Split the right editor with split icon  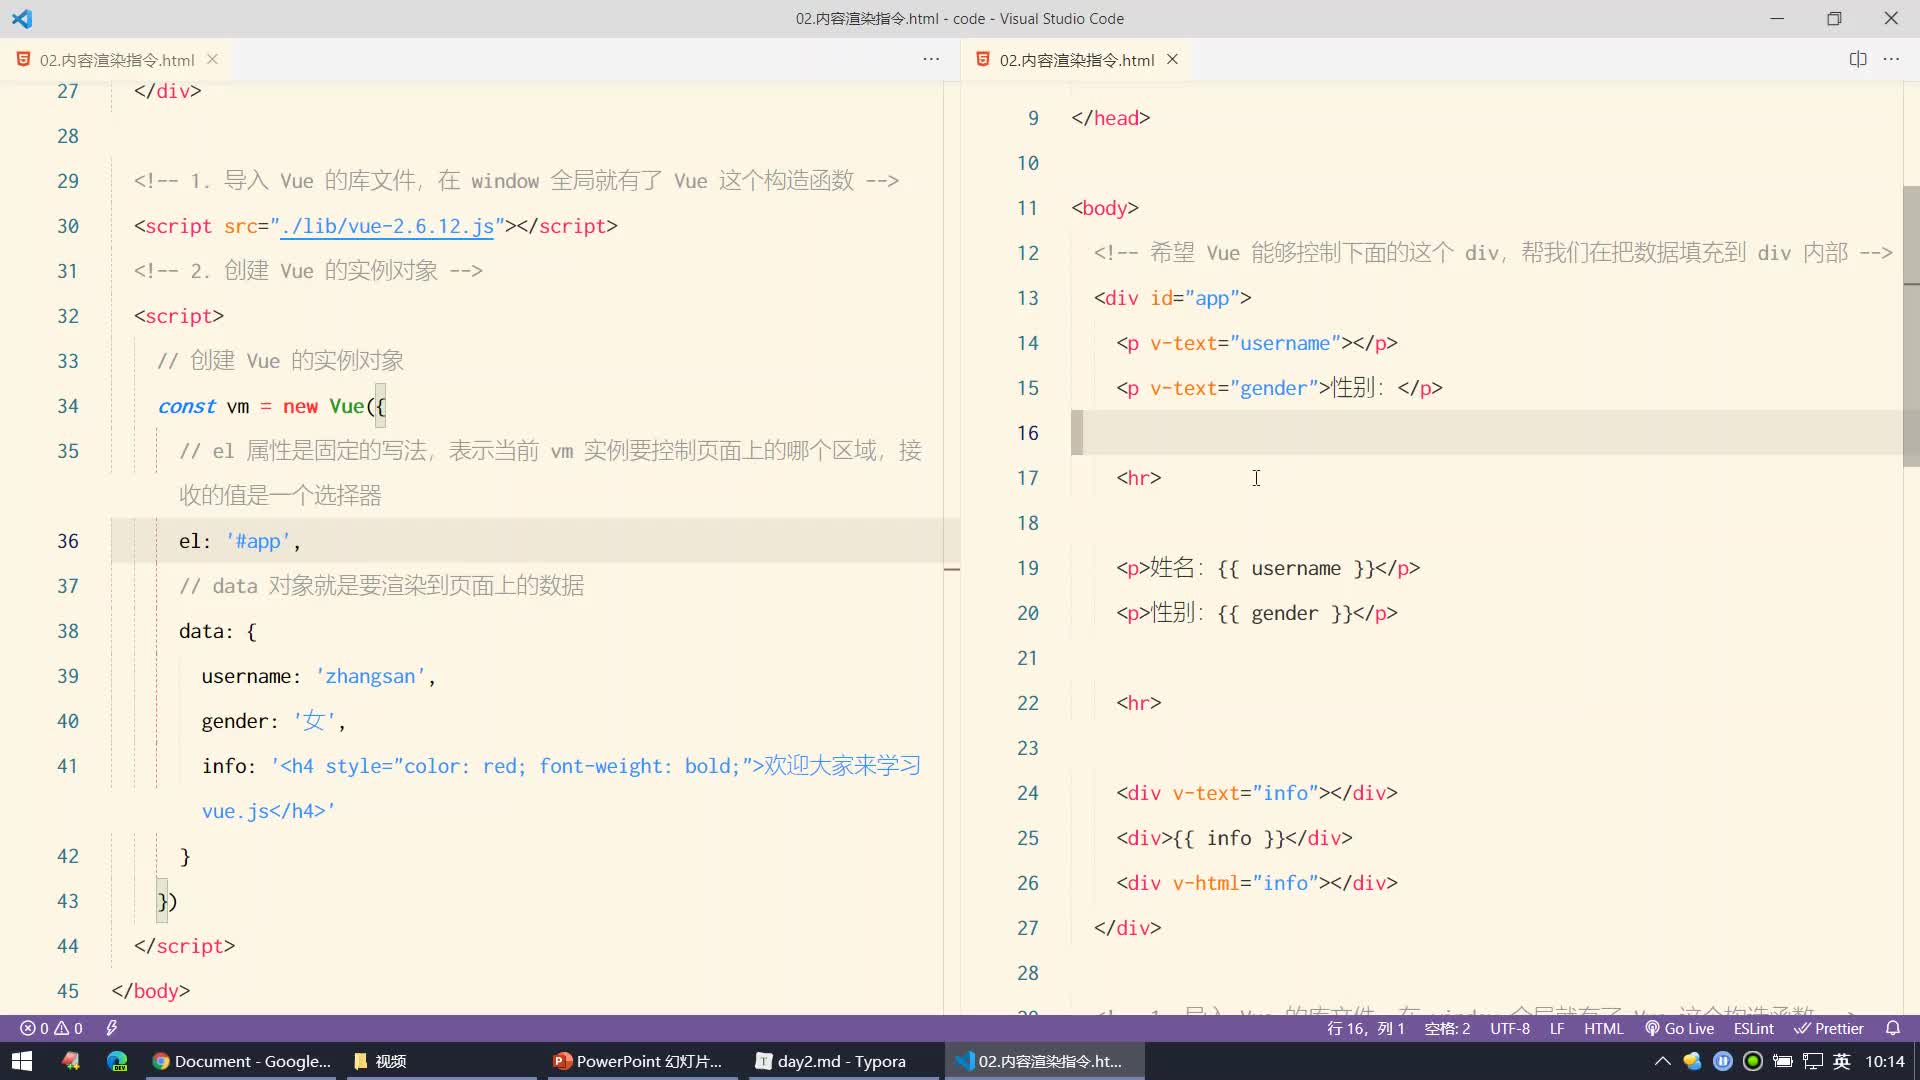pos(1858,59)
